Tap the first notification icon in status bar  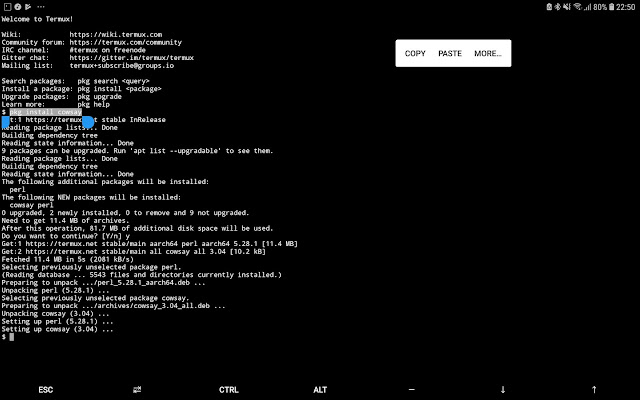[6, 6]
